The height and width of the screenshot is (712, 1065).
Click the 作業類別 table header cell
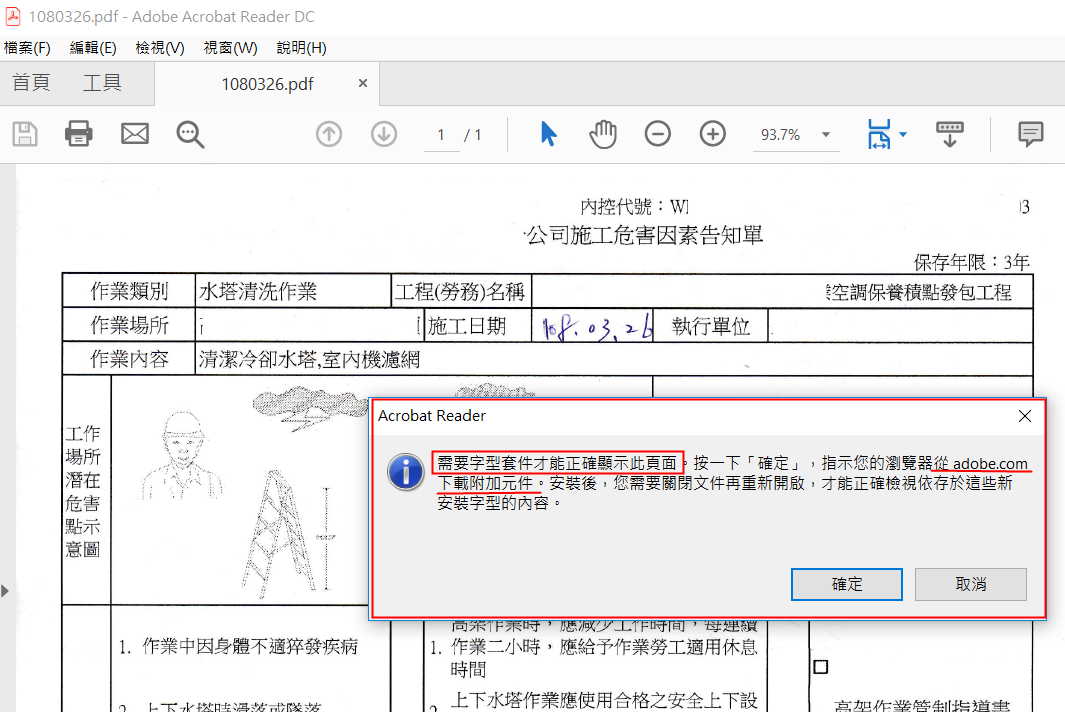[129, 291]
